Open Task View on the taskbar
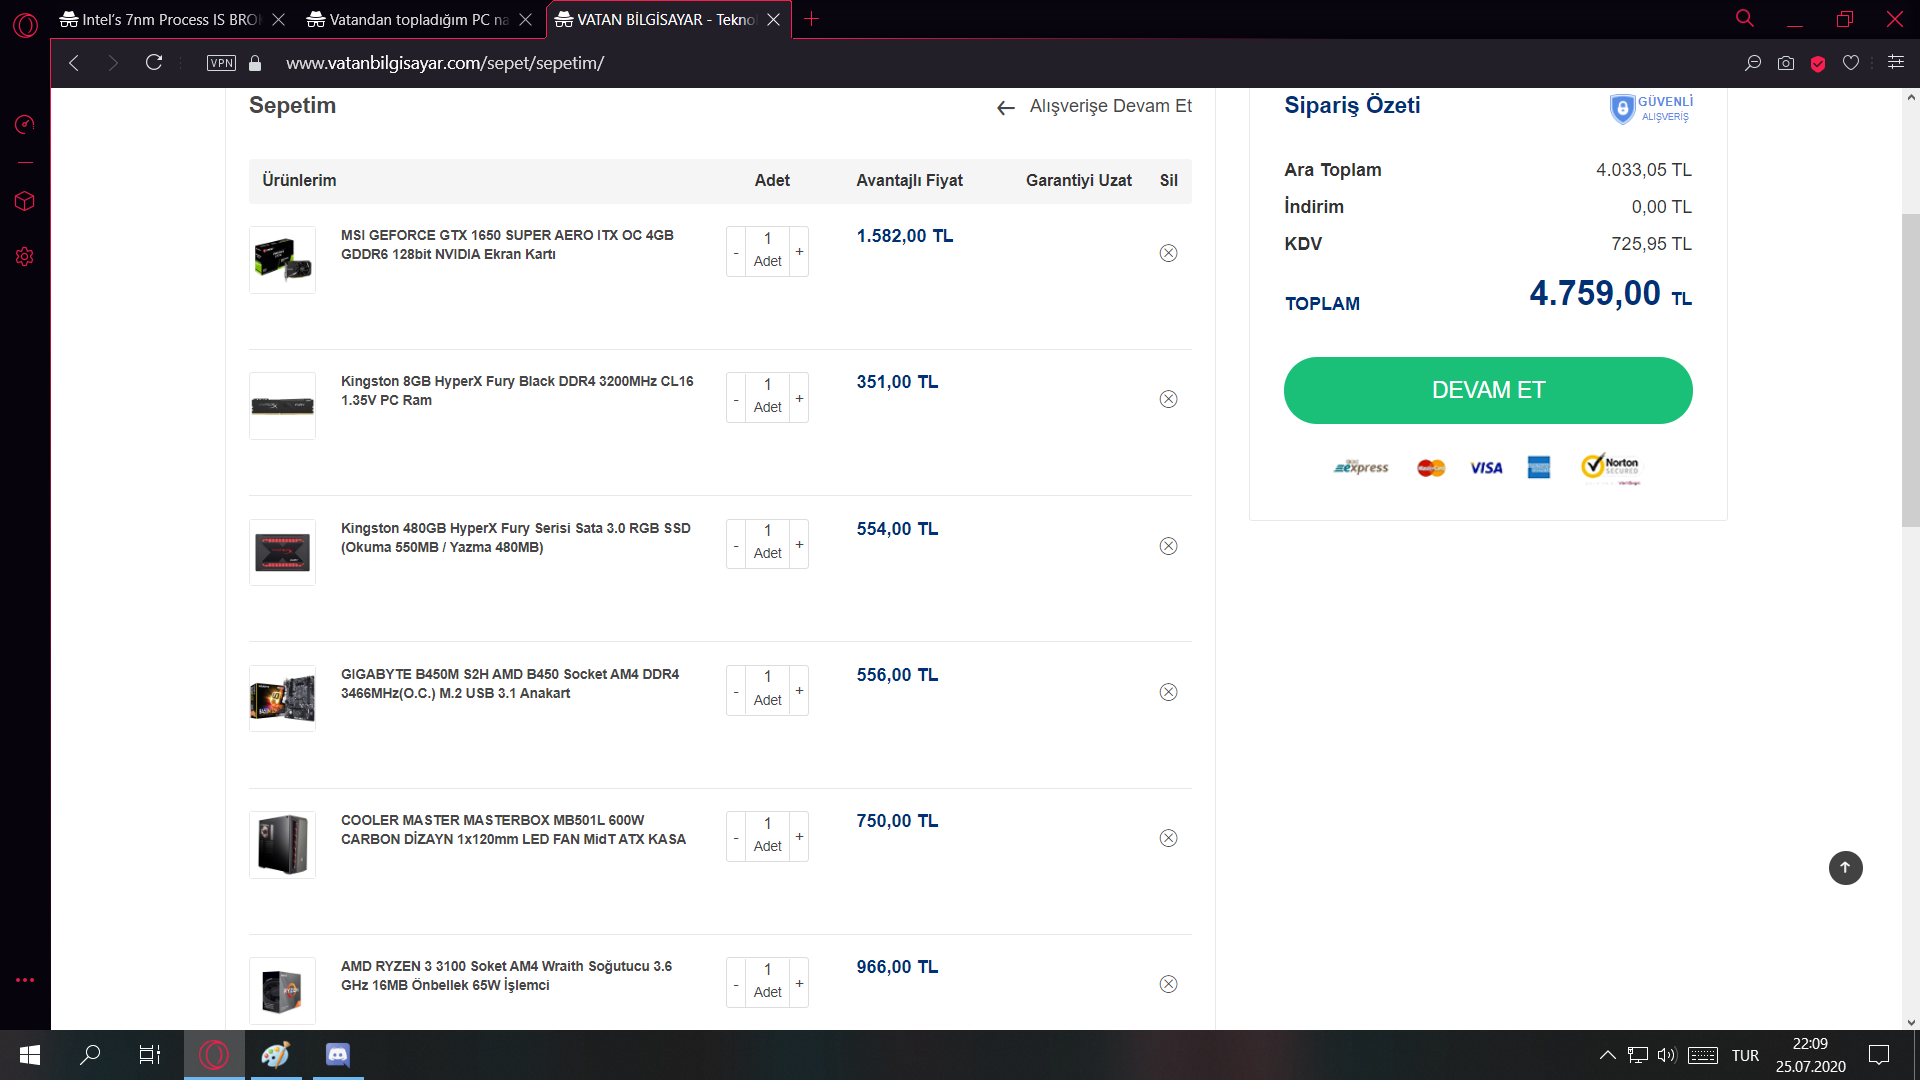This screenshot has width=1920, height=1080. coord(150,1055)
